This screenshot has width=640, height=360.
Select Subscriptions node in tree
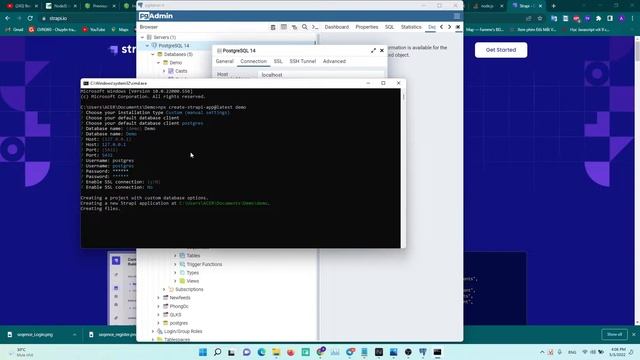[189, 289]
